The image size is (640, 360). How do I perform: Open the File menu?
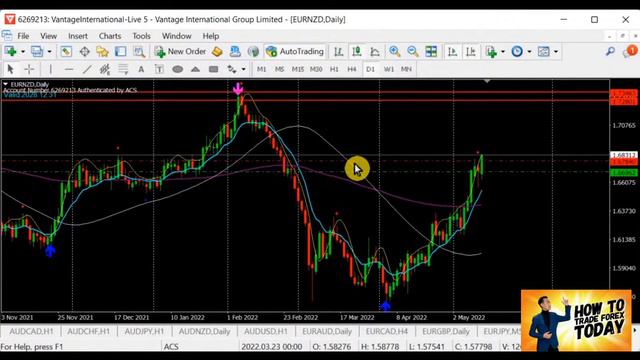click(23, 36)
